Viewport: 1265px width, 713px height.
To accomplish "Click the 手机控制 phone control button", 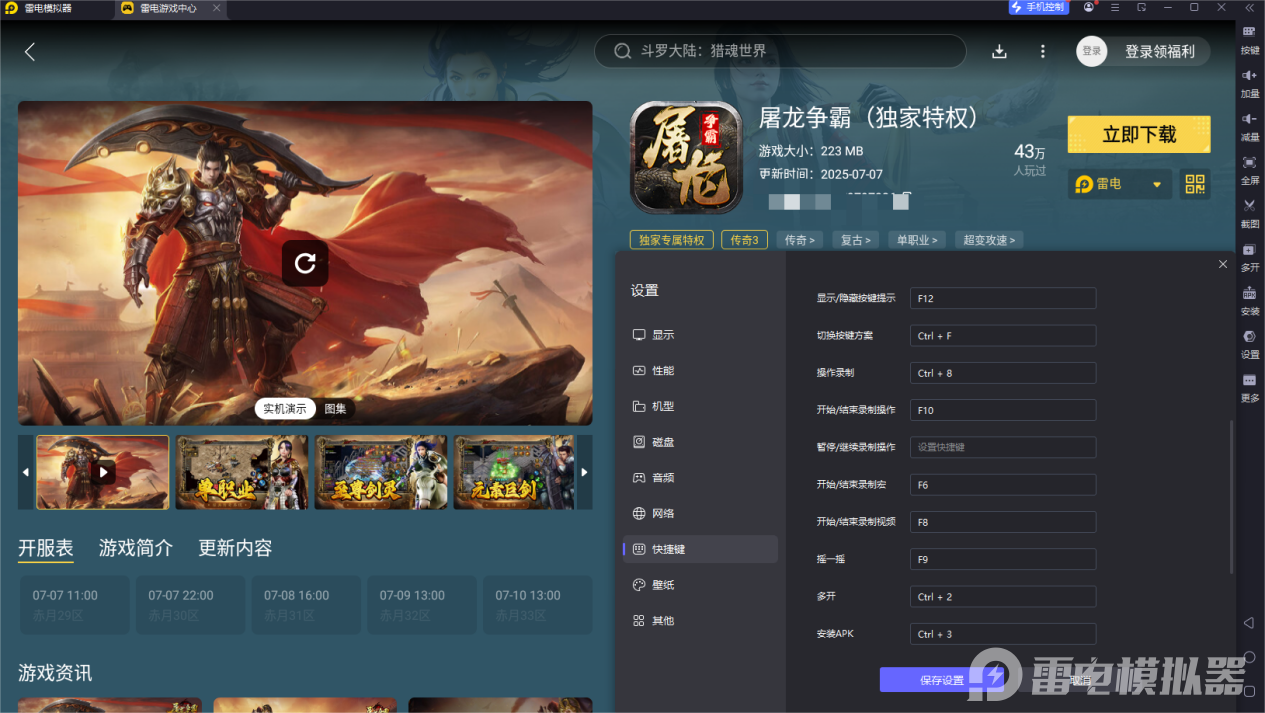I will (1039, 7).
